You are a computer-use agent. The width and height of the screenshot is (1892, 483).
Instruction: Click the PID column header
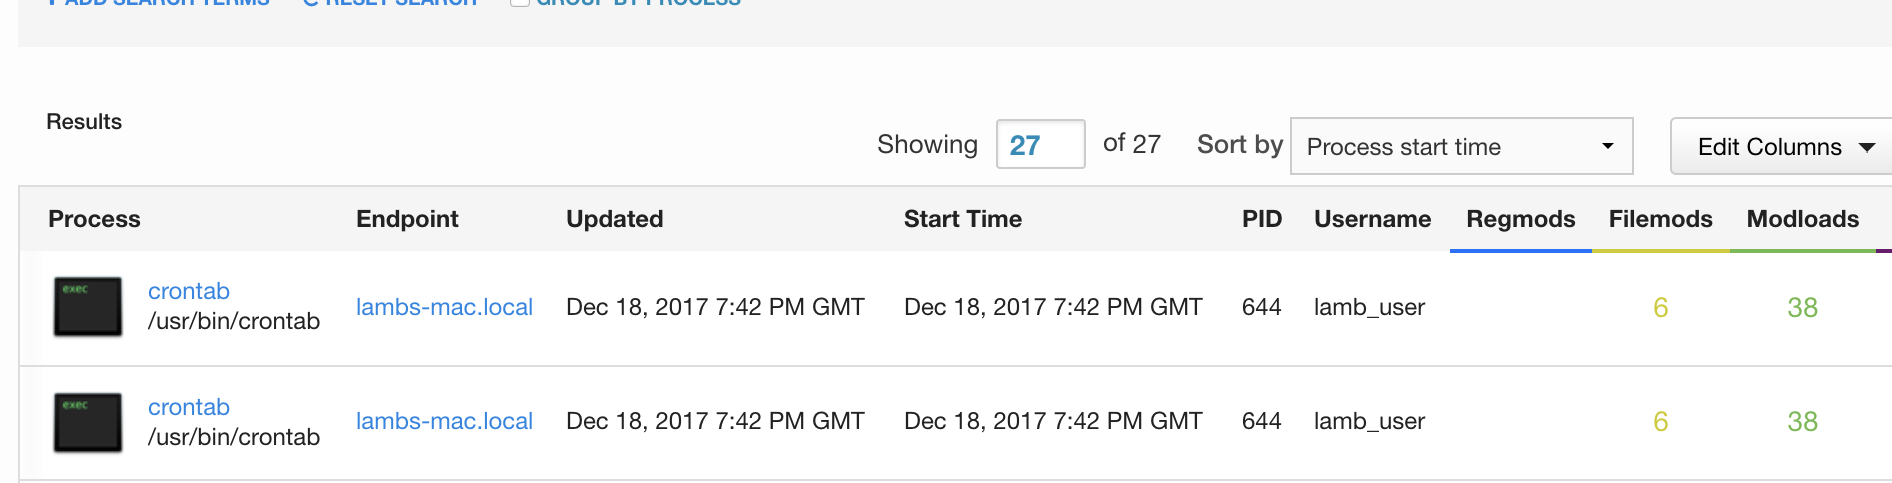tap(1261, 219)
